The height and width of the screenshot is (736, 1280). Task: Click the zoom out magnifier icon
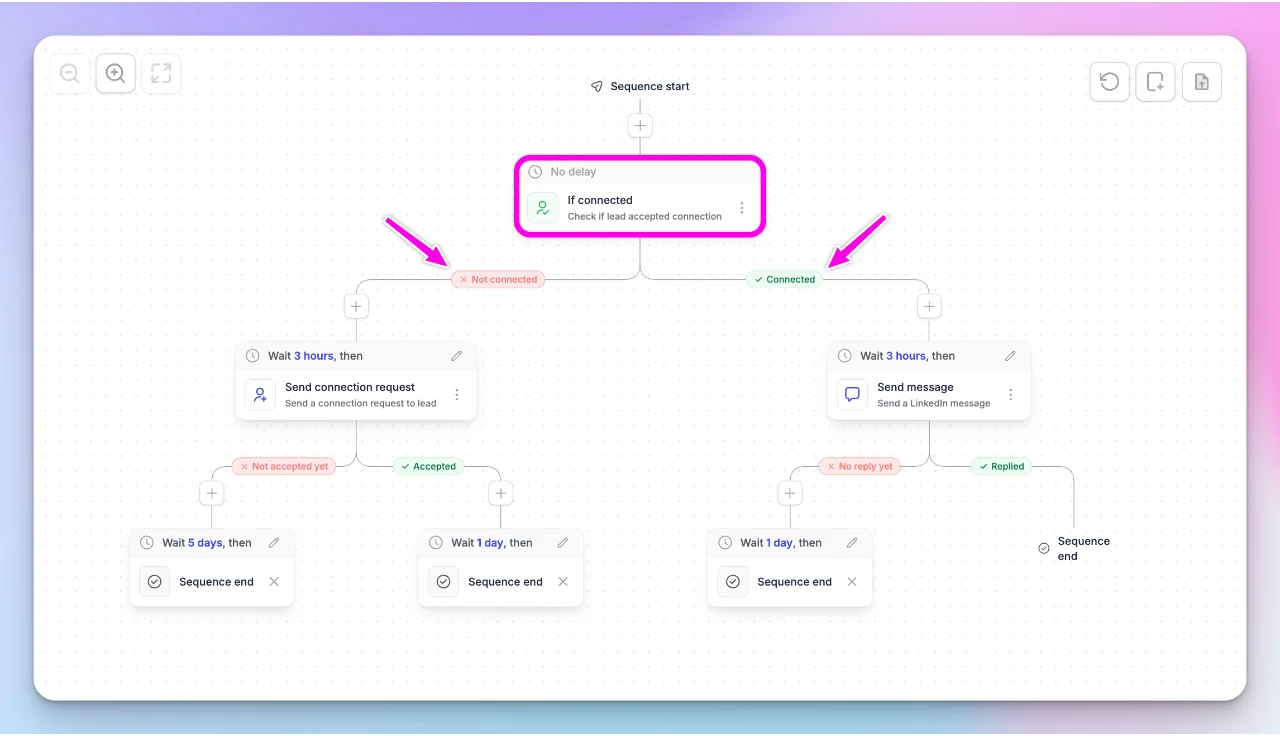pos(69,73)
